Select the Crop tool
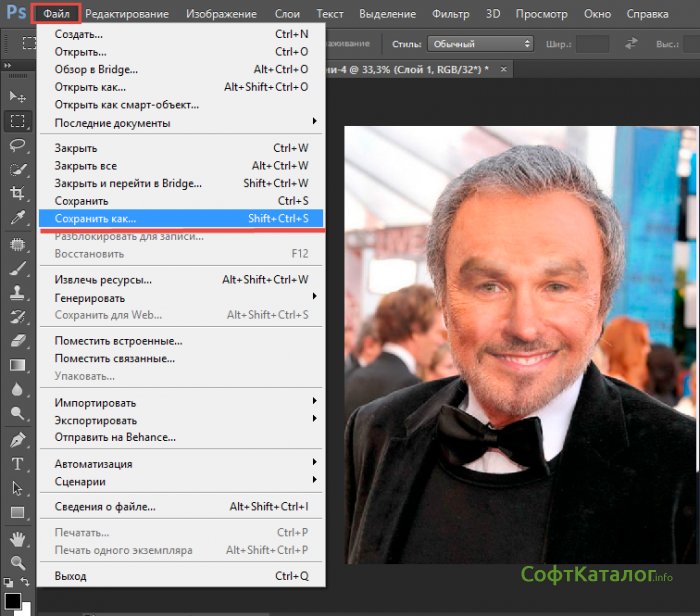700x616 pixels. click(17, 193)
